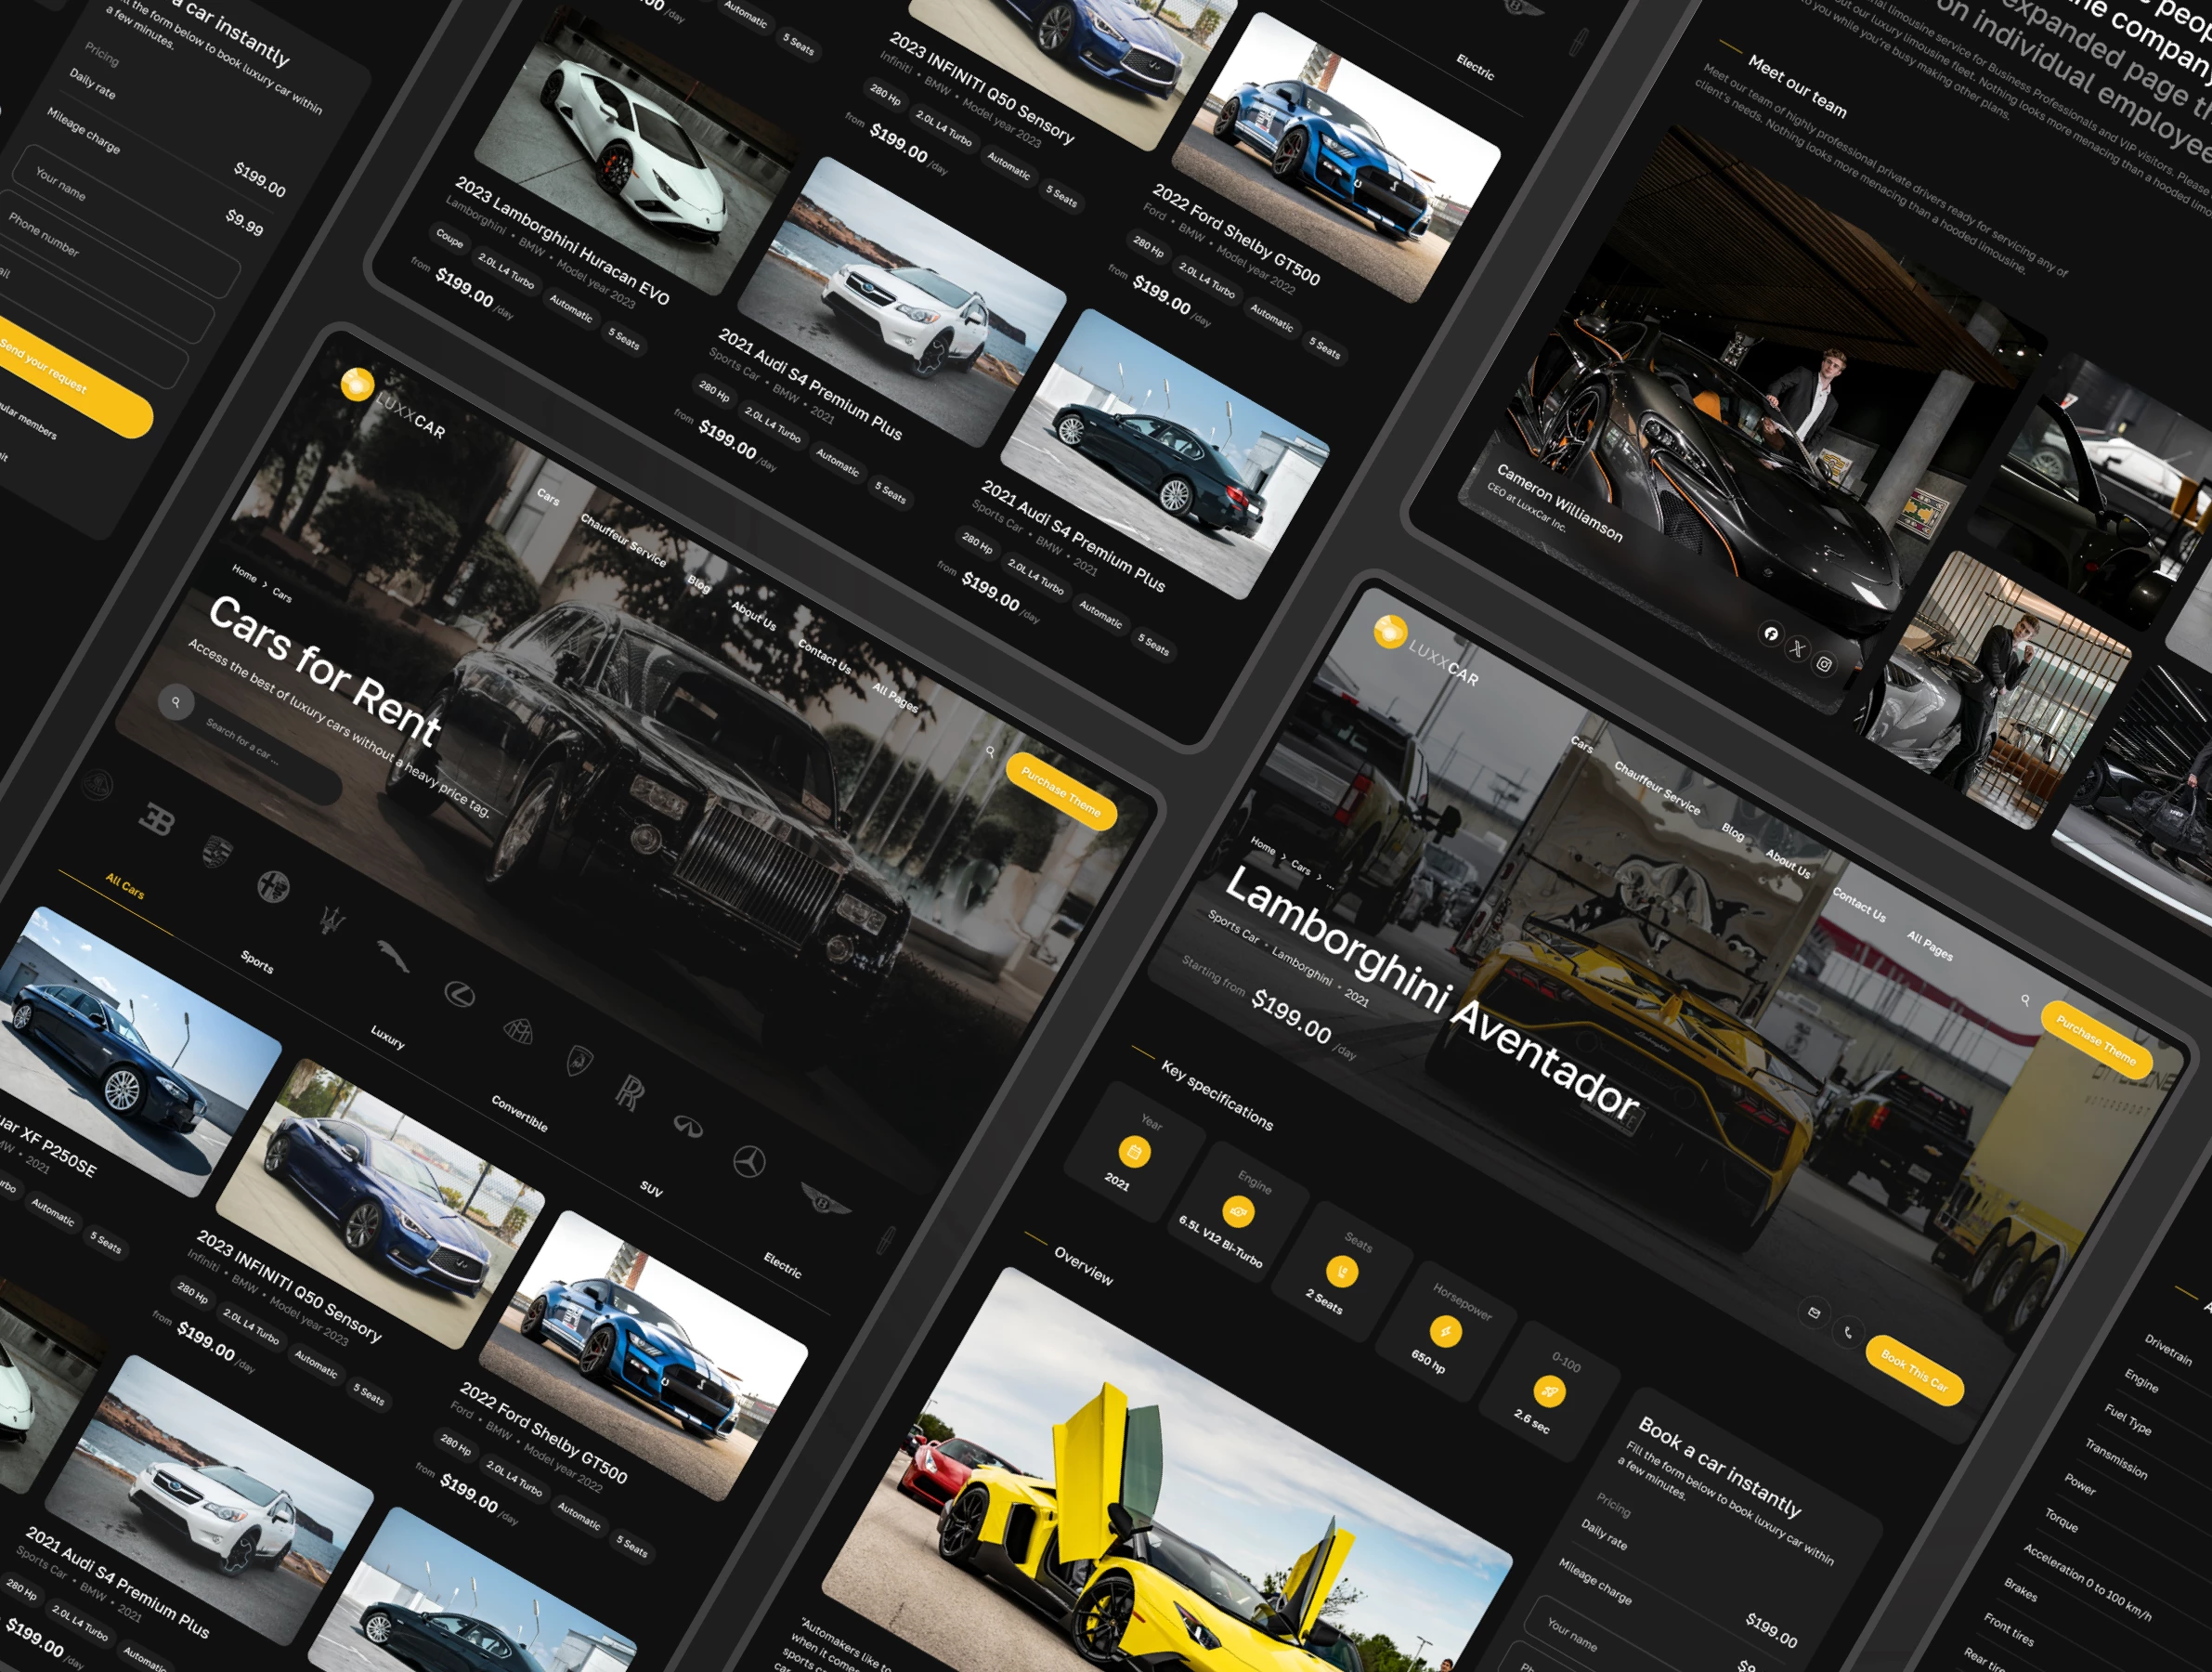The width and height of the screenshot is (2212, 1672).
Task: Click search icon in Cars for Rent navbar
Action: (x=990, y=751)
